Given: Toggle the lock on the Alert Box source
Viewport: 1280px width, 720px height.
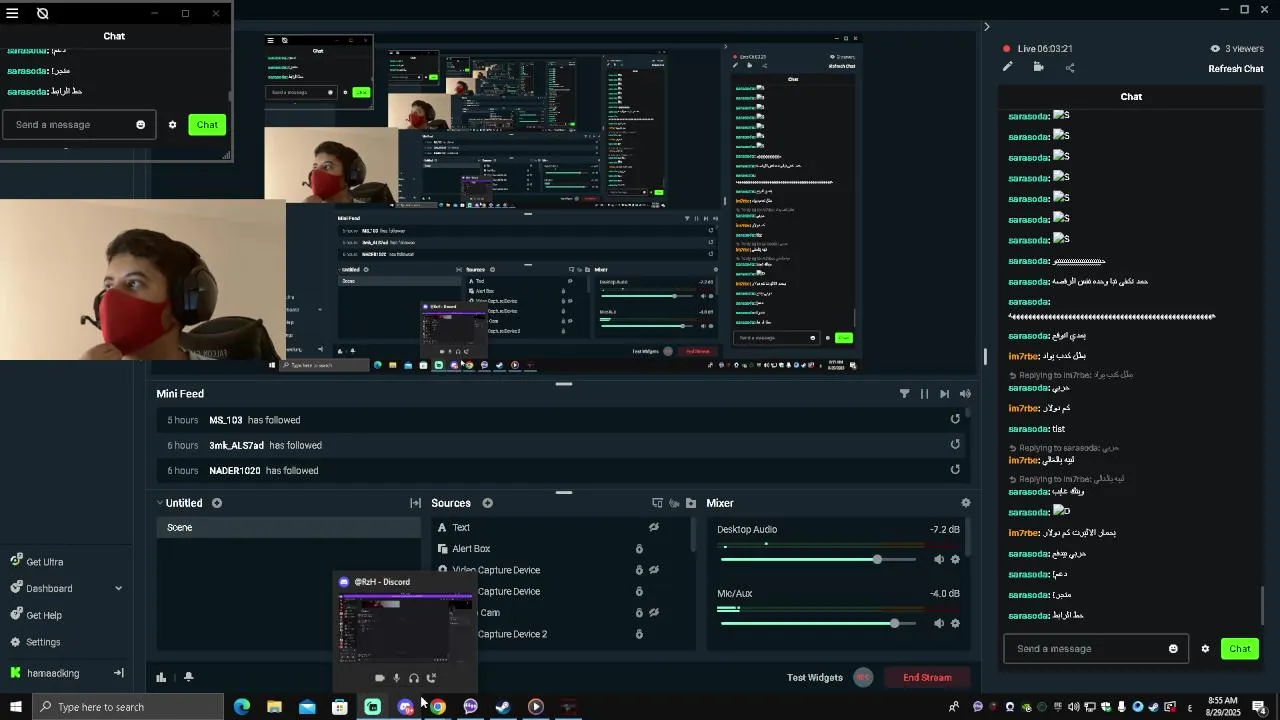Looking at the screenshot, I should click(x=639, y=549).
